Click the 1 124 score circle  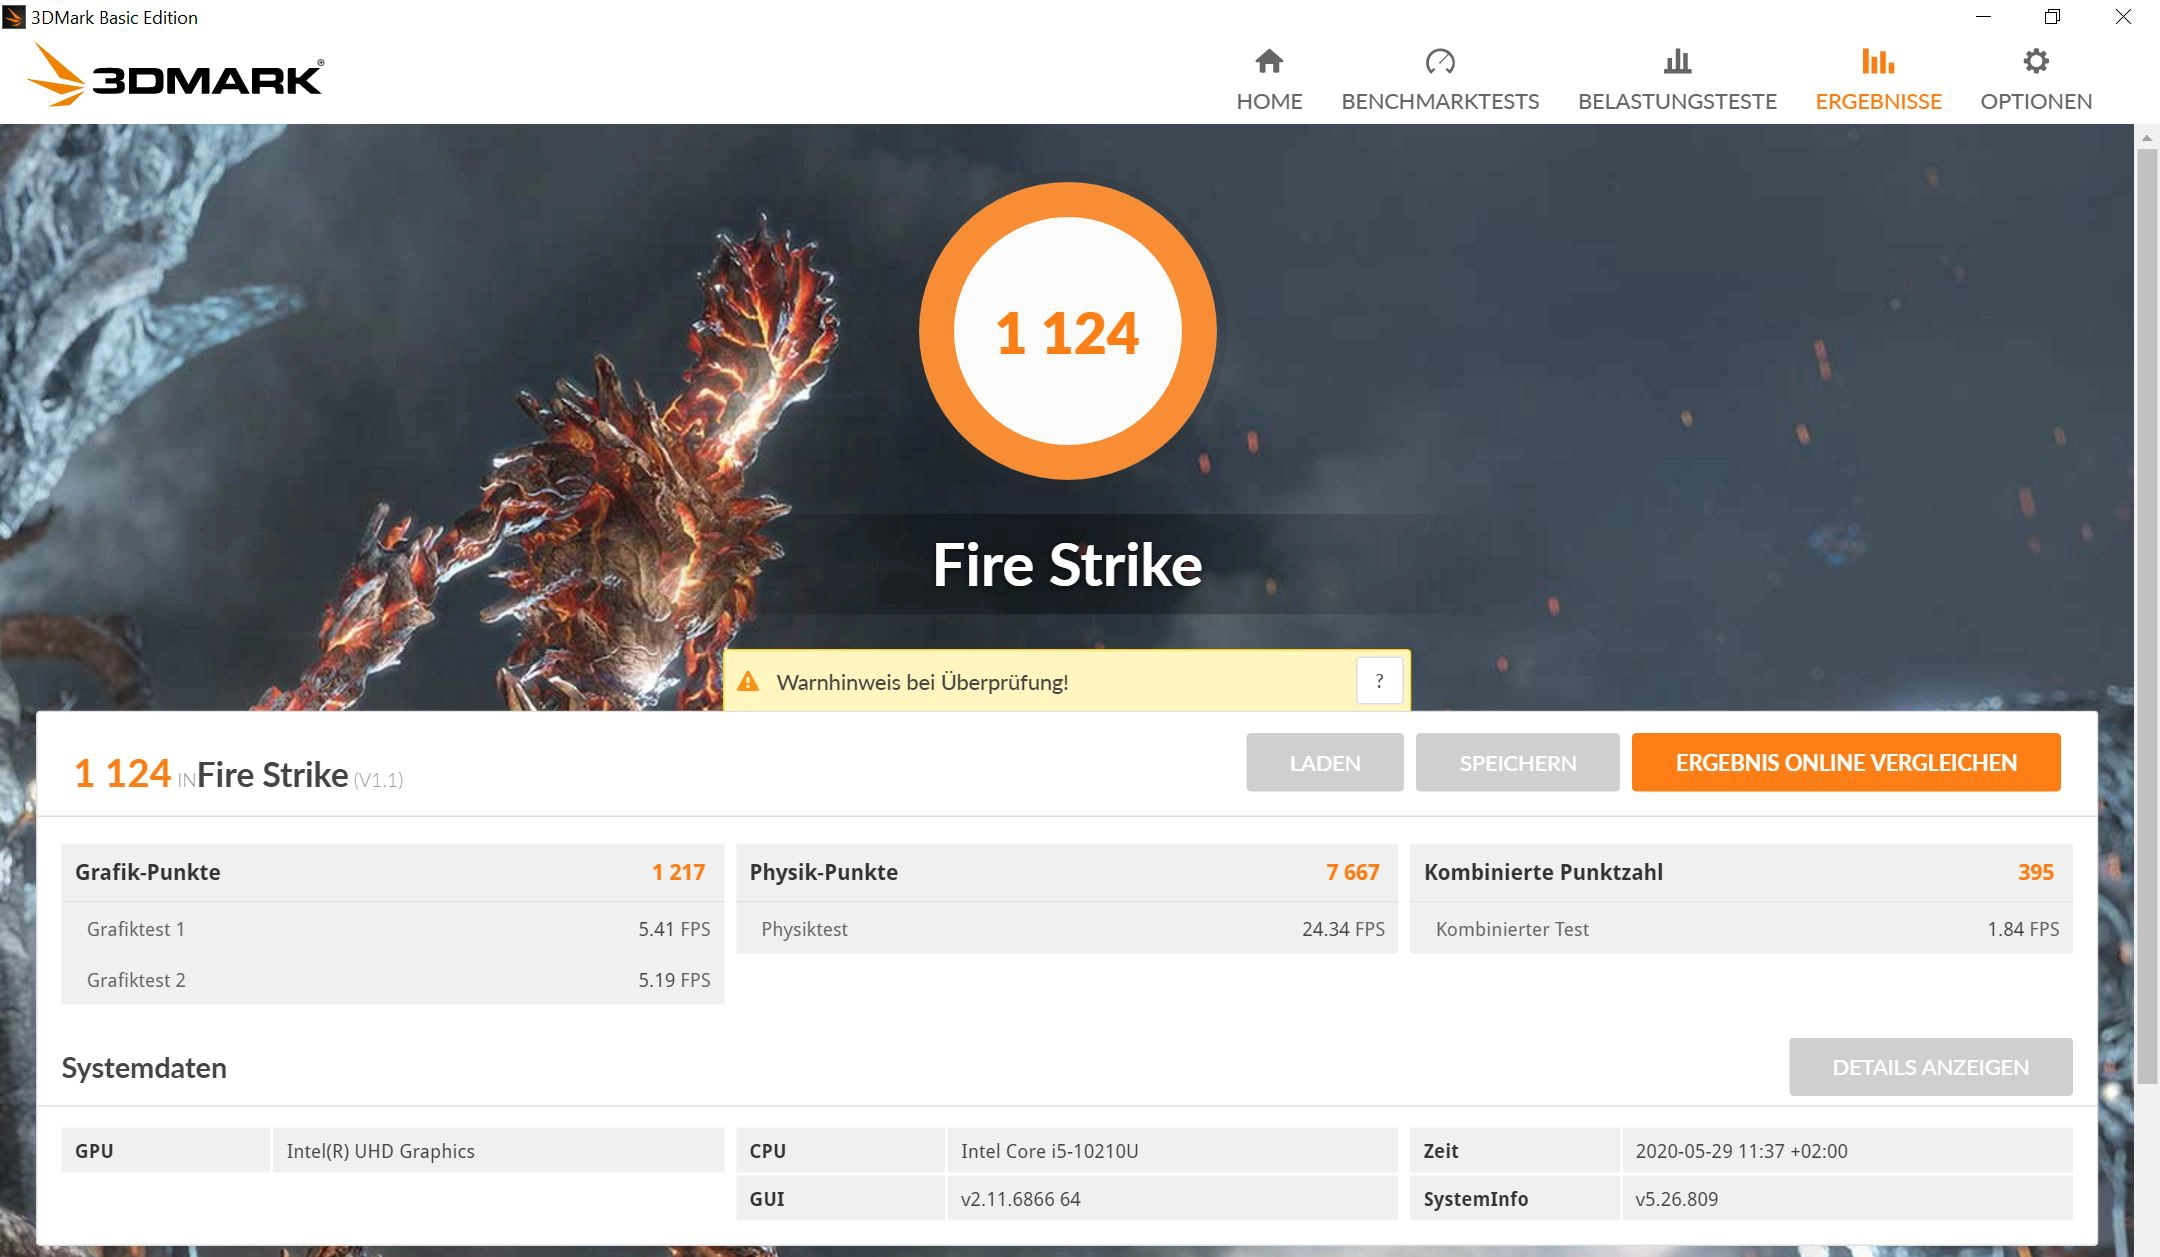[x=1067, y=331]
